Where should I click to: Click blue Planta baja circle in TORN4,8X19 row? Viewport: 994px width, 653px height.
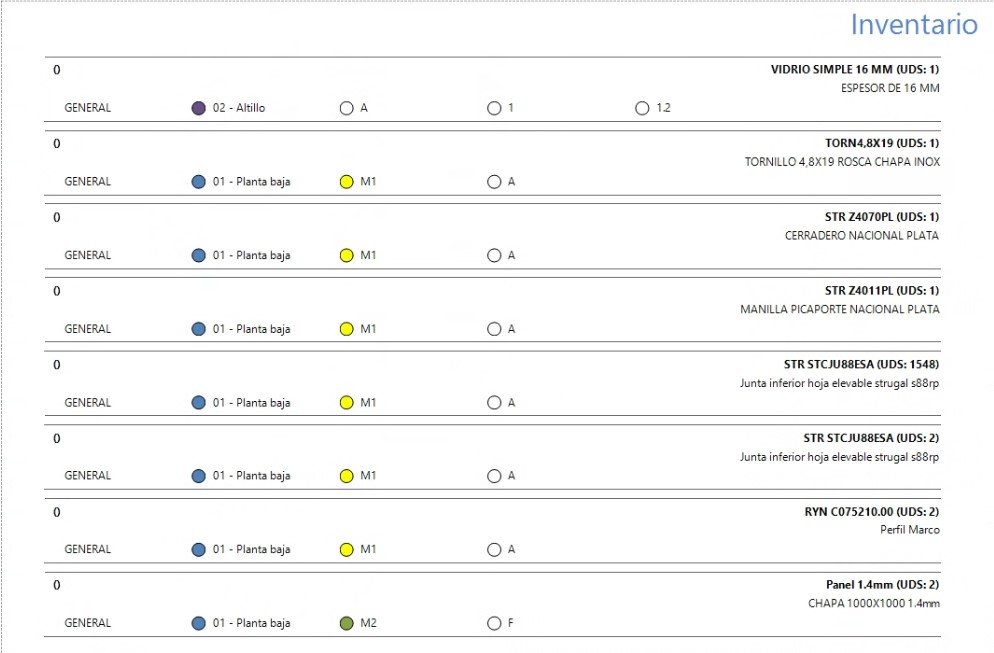tap(198, 182)
